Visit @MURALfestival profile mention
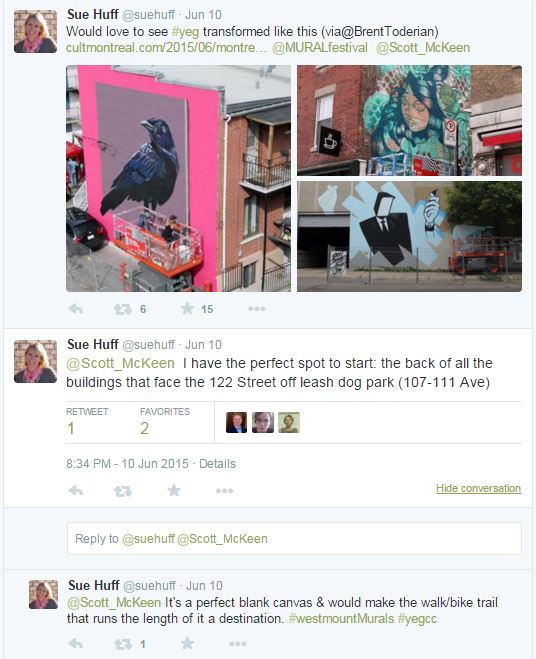The height and width of the screenshot is (659, 536). pyautogui.click(x=320, y=47)
